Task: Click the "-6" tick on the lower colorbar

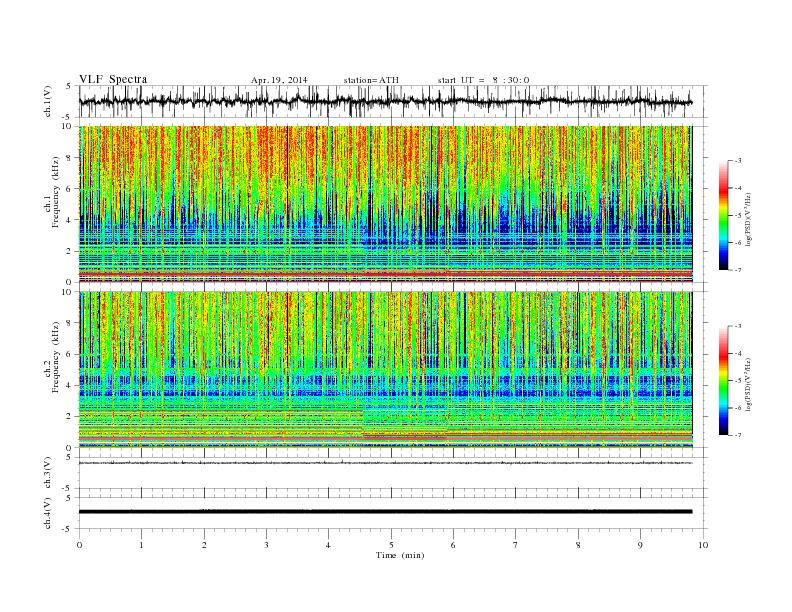Action: click(737, 408)
